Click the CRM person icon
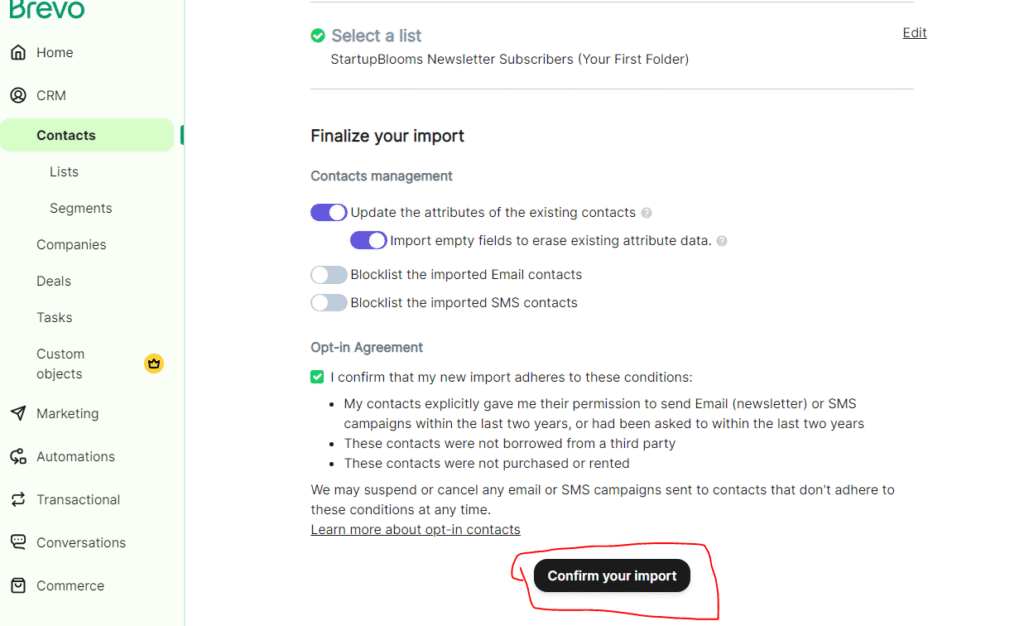Viewport: 1024px width, 626px height. 18,96
